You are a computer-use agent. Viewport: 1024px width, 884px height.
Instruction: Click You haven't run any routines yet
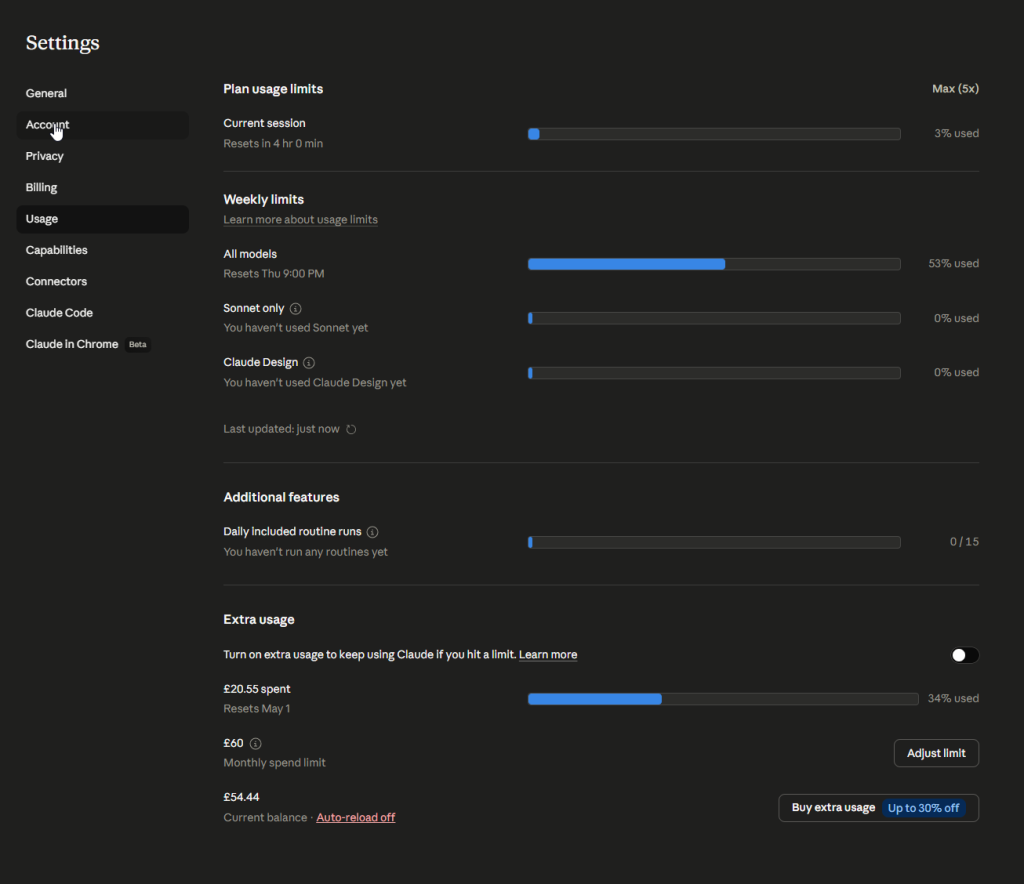(306, 552)
